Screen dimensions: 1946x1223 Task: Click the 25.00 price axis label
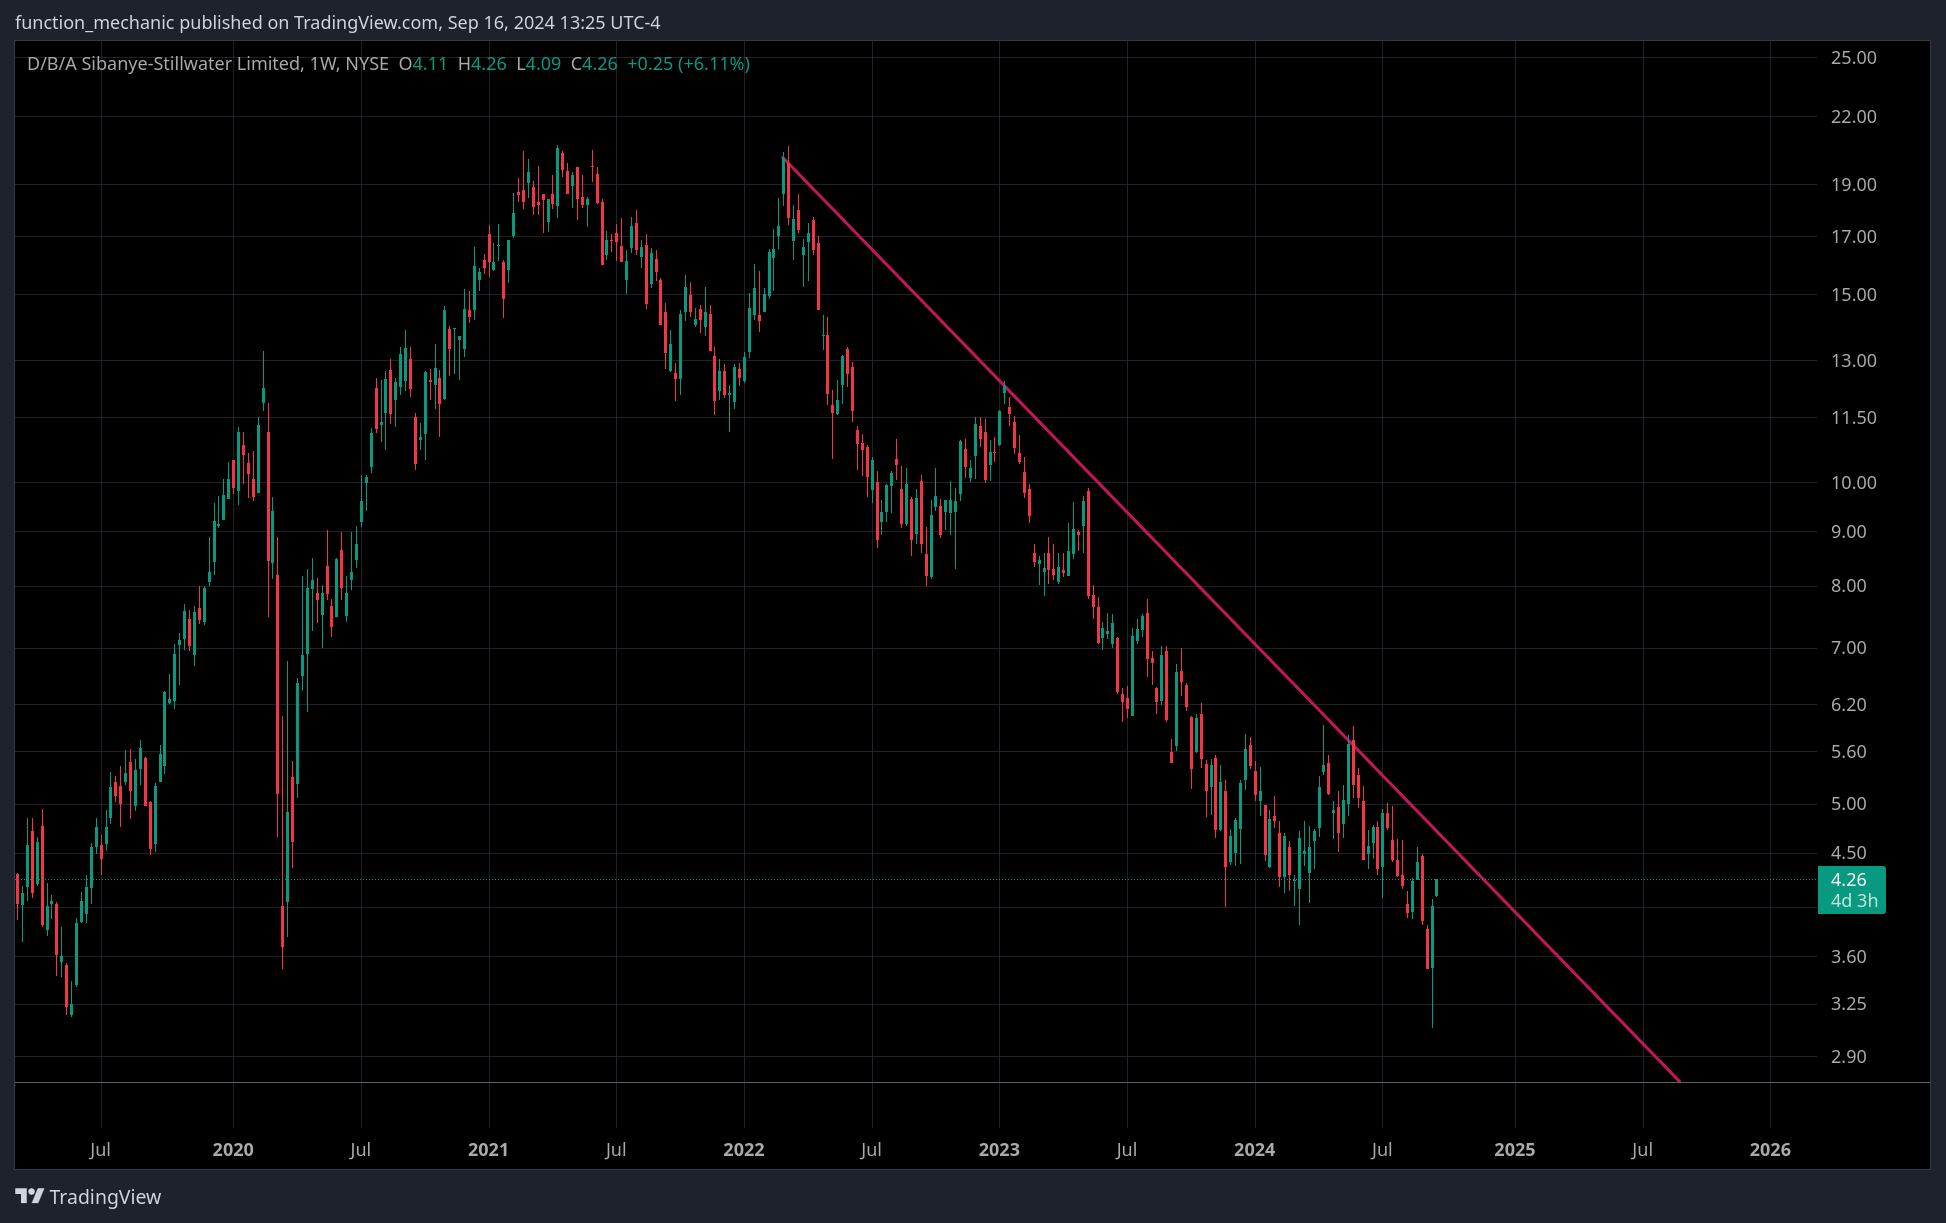[1853, 58]
